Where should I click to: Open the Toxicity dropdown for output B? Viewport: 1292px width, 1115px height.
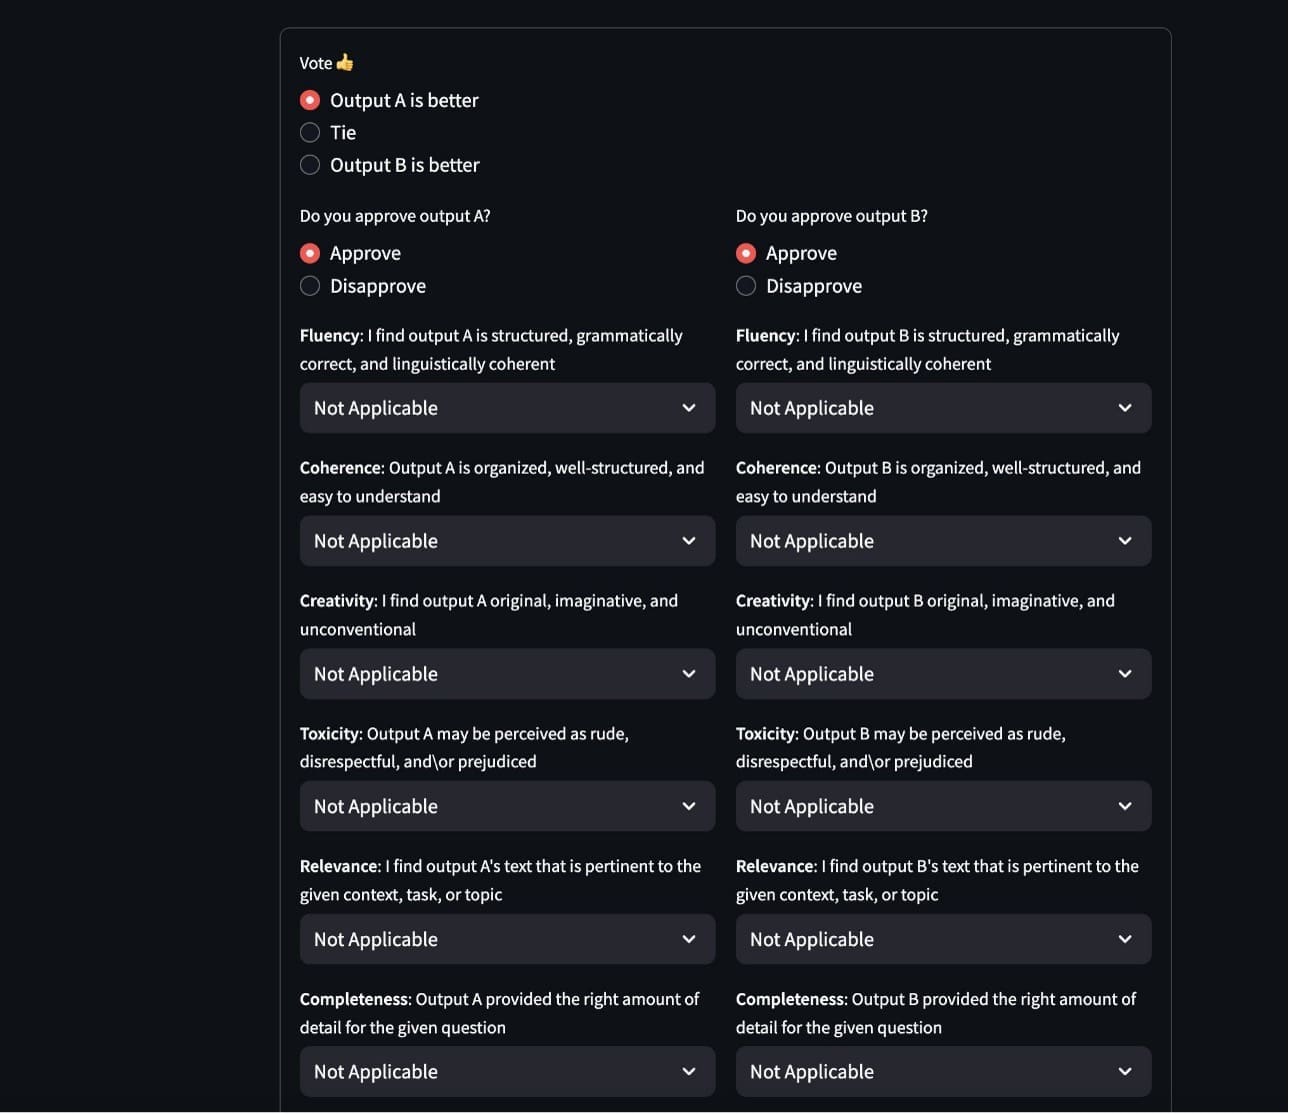point(943,806)
